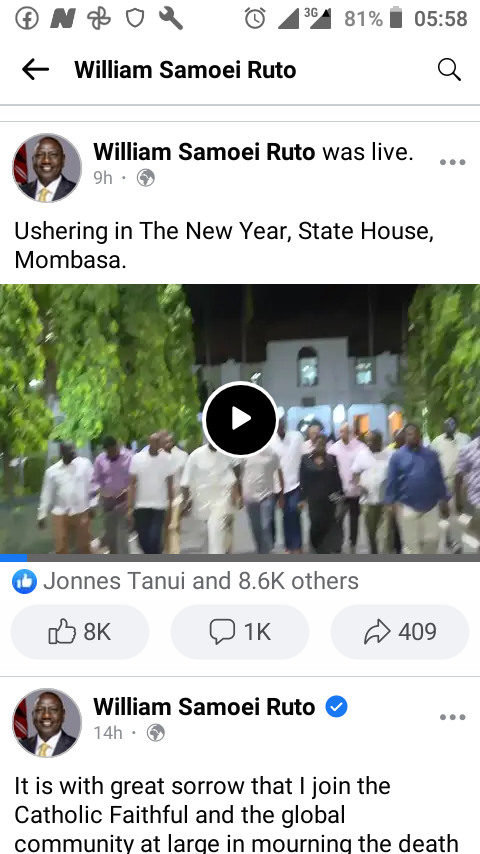
Task: Tap the alarm clock status icon
Action: (255, 19)
